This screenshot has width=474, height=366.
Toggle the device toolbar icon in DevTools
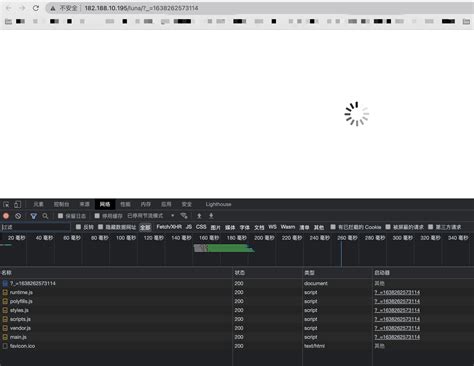point(17,204)
